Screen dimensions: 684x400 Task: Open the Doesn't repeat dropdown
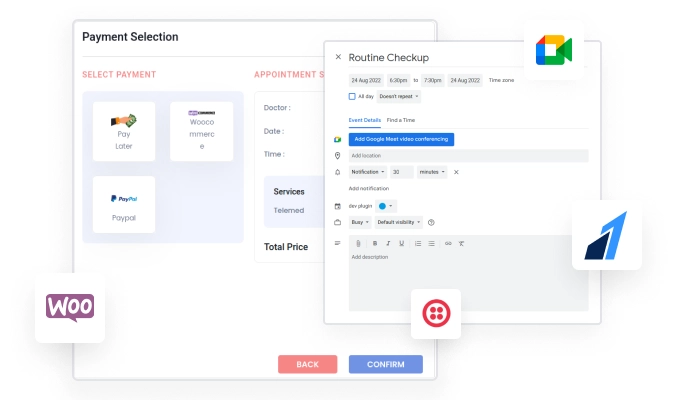click(399, 96)
